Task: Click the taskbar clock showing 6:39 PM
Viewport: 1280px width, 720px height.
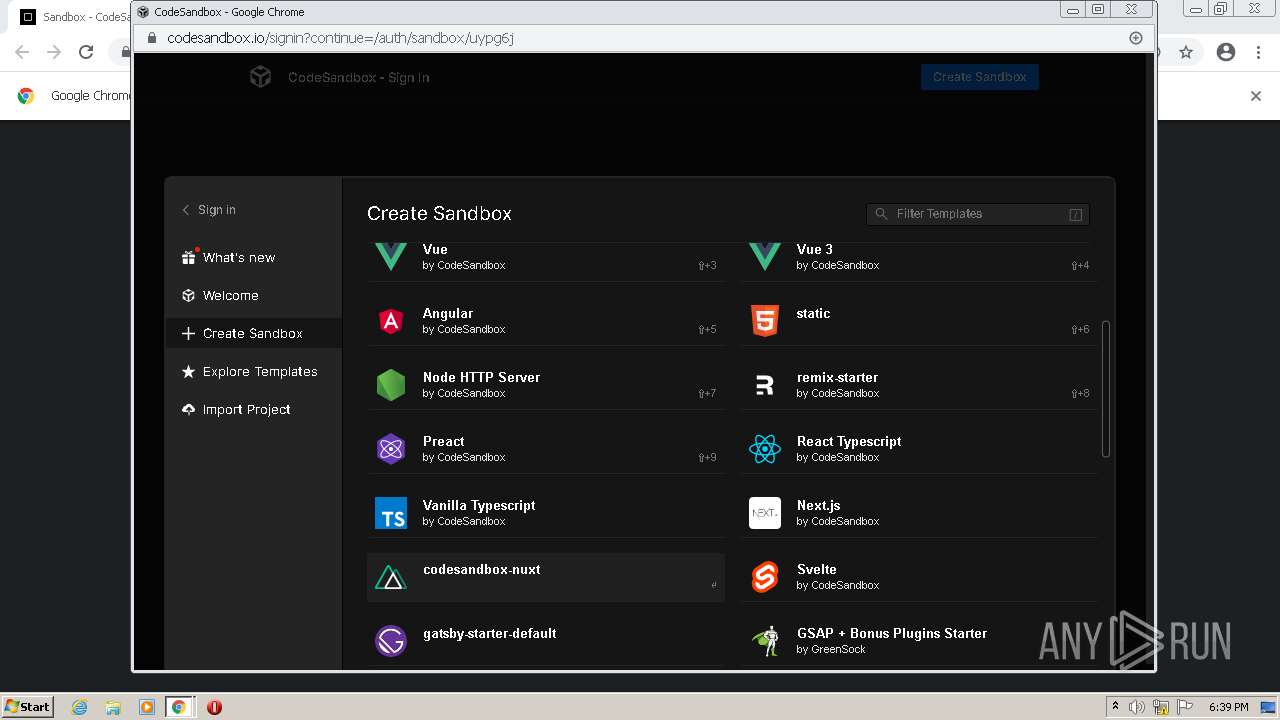Action: (x=1228, y=707)
